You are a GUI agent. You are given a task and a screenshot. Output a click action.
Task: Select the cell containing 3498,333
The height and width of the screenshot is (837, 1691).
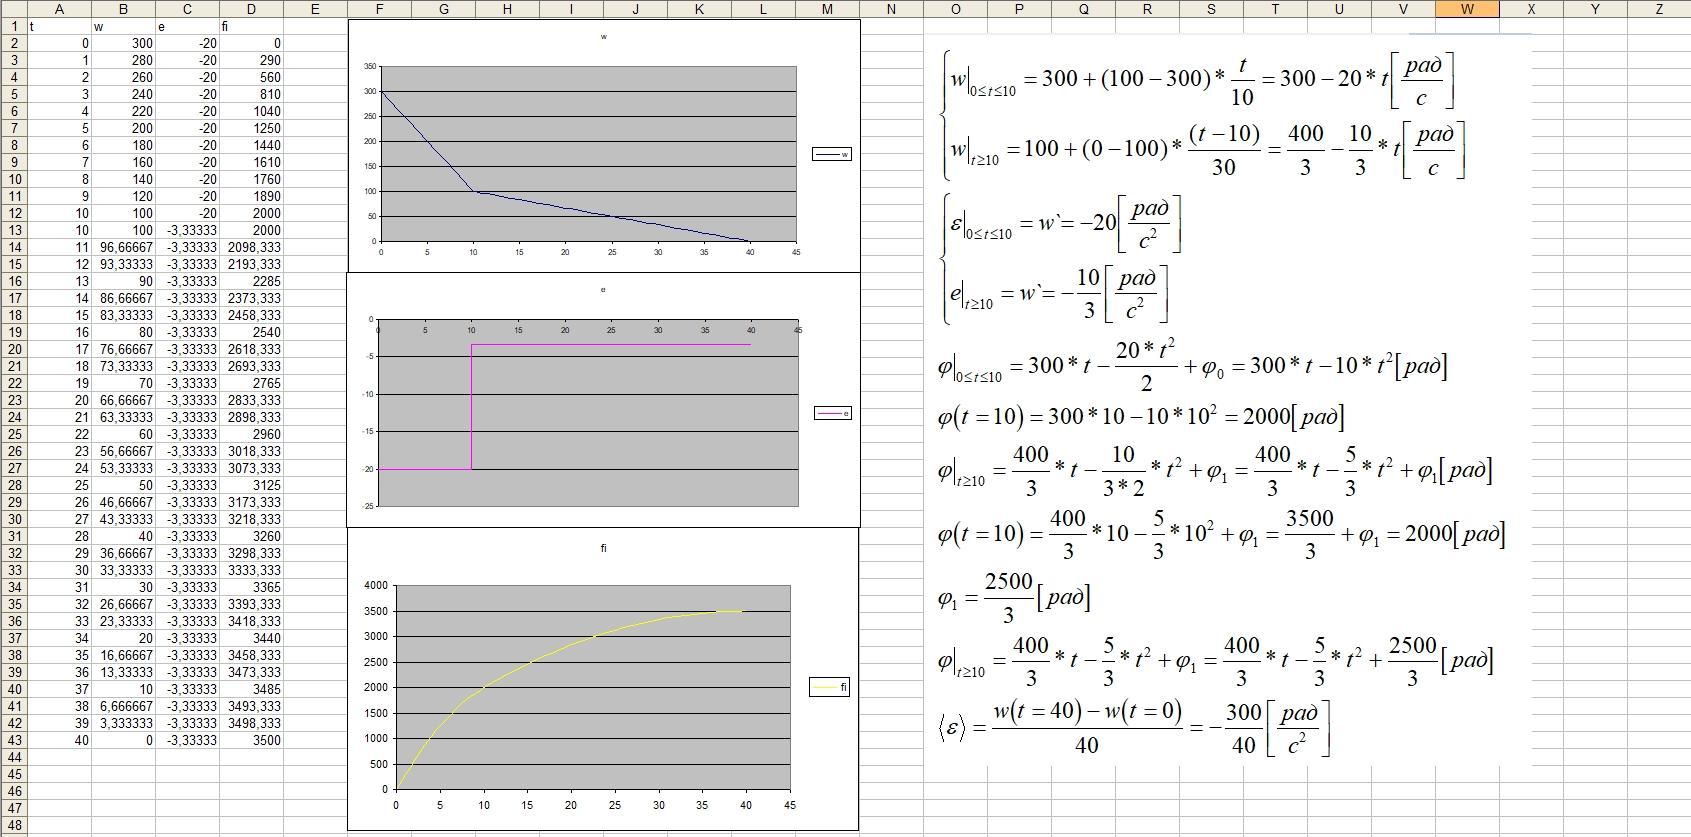[x=251, y=723]
